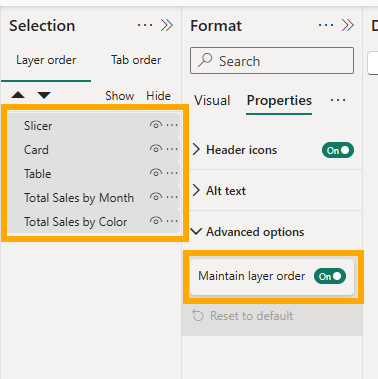Click the Maintain layer order label

(252, 276)
